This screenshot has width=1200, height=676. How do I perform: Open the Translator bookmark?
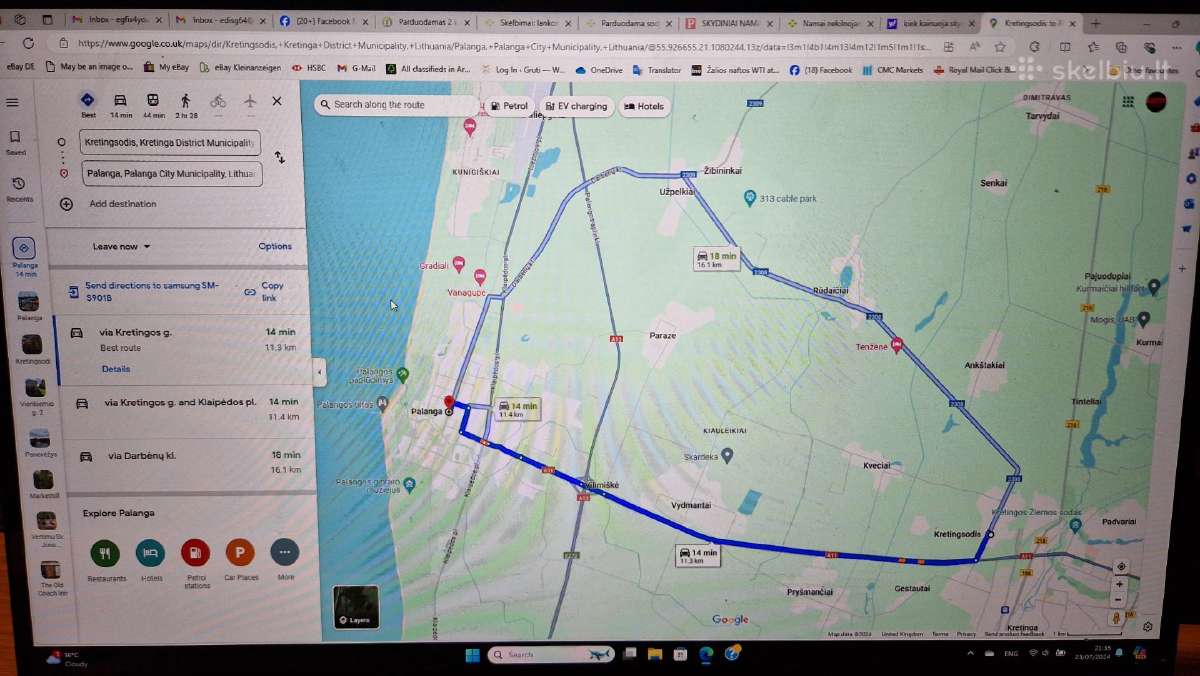(x=656, y=70)
